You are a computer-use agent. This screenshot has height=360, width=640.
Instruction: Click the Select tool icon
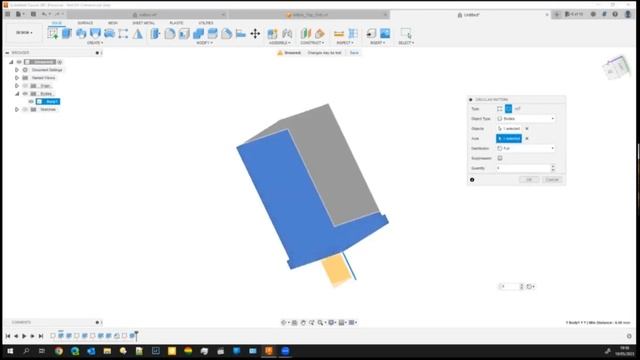pos(406,33)
